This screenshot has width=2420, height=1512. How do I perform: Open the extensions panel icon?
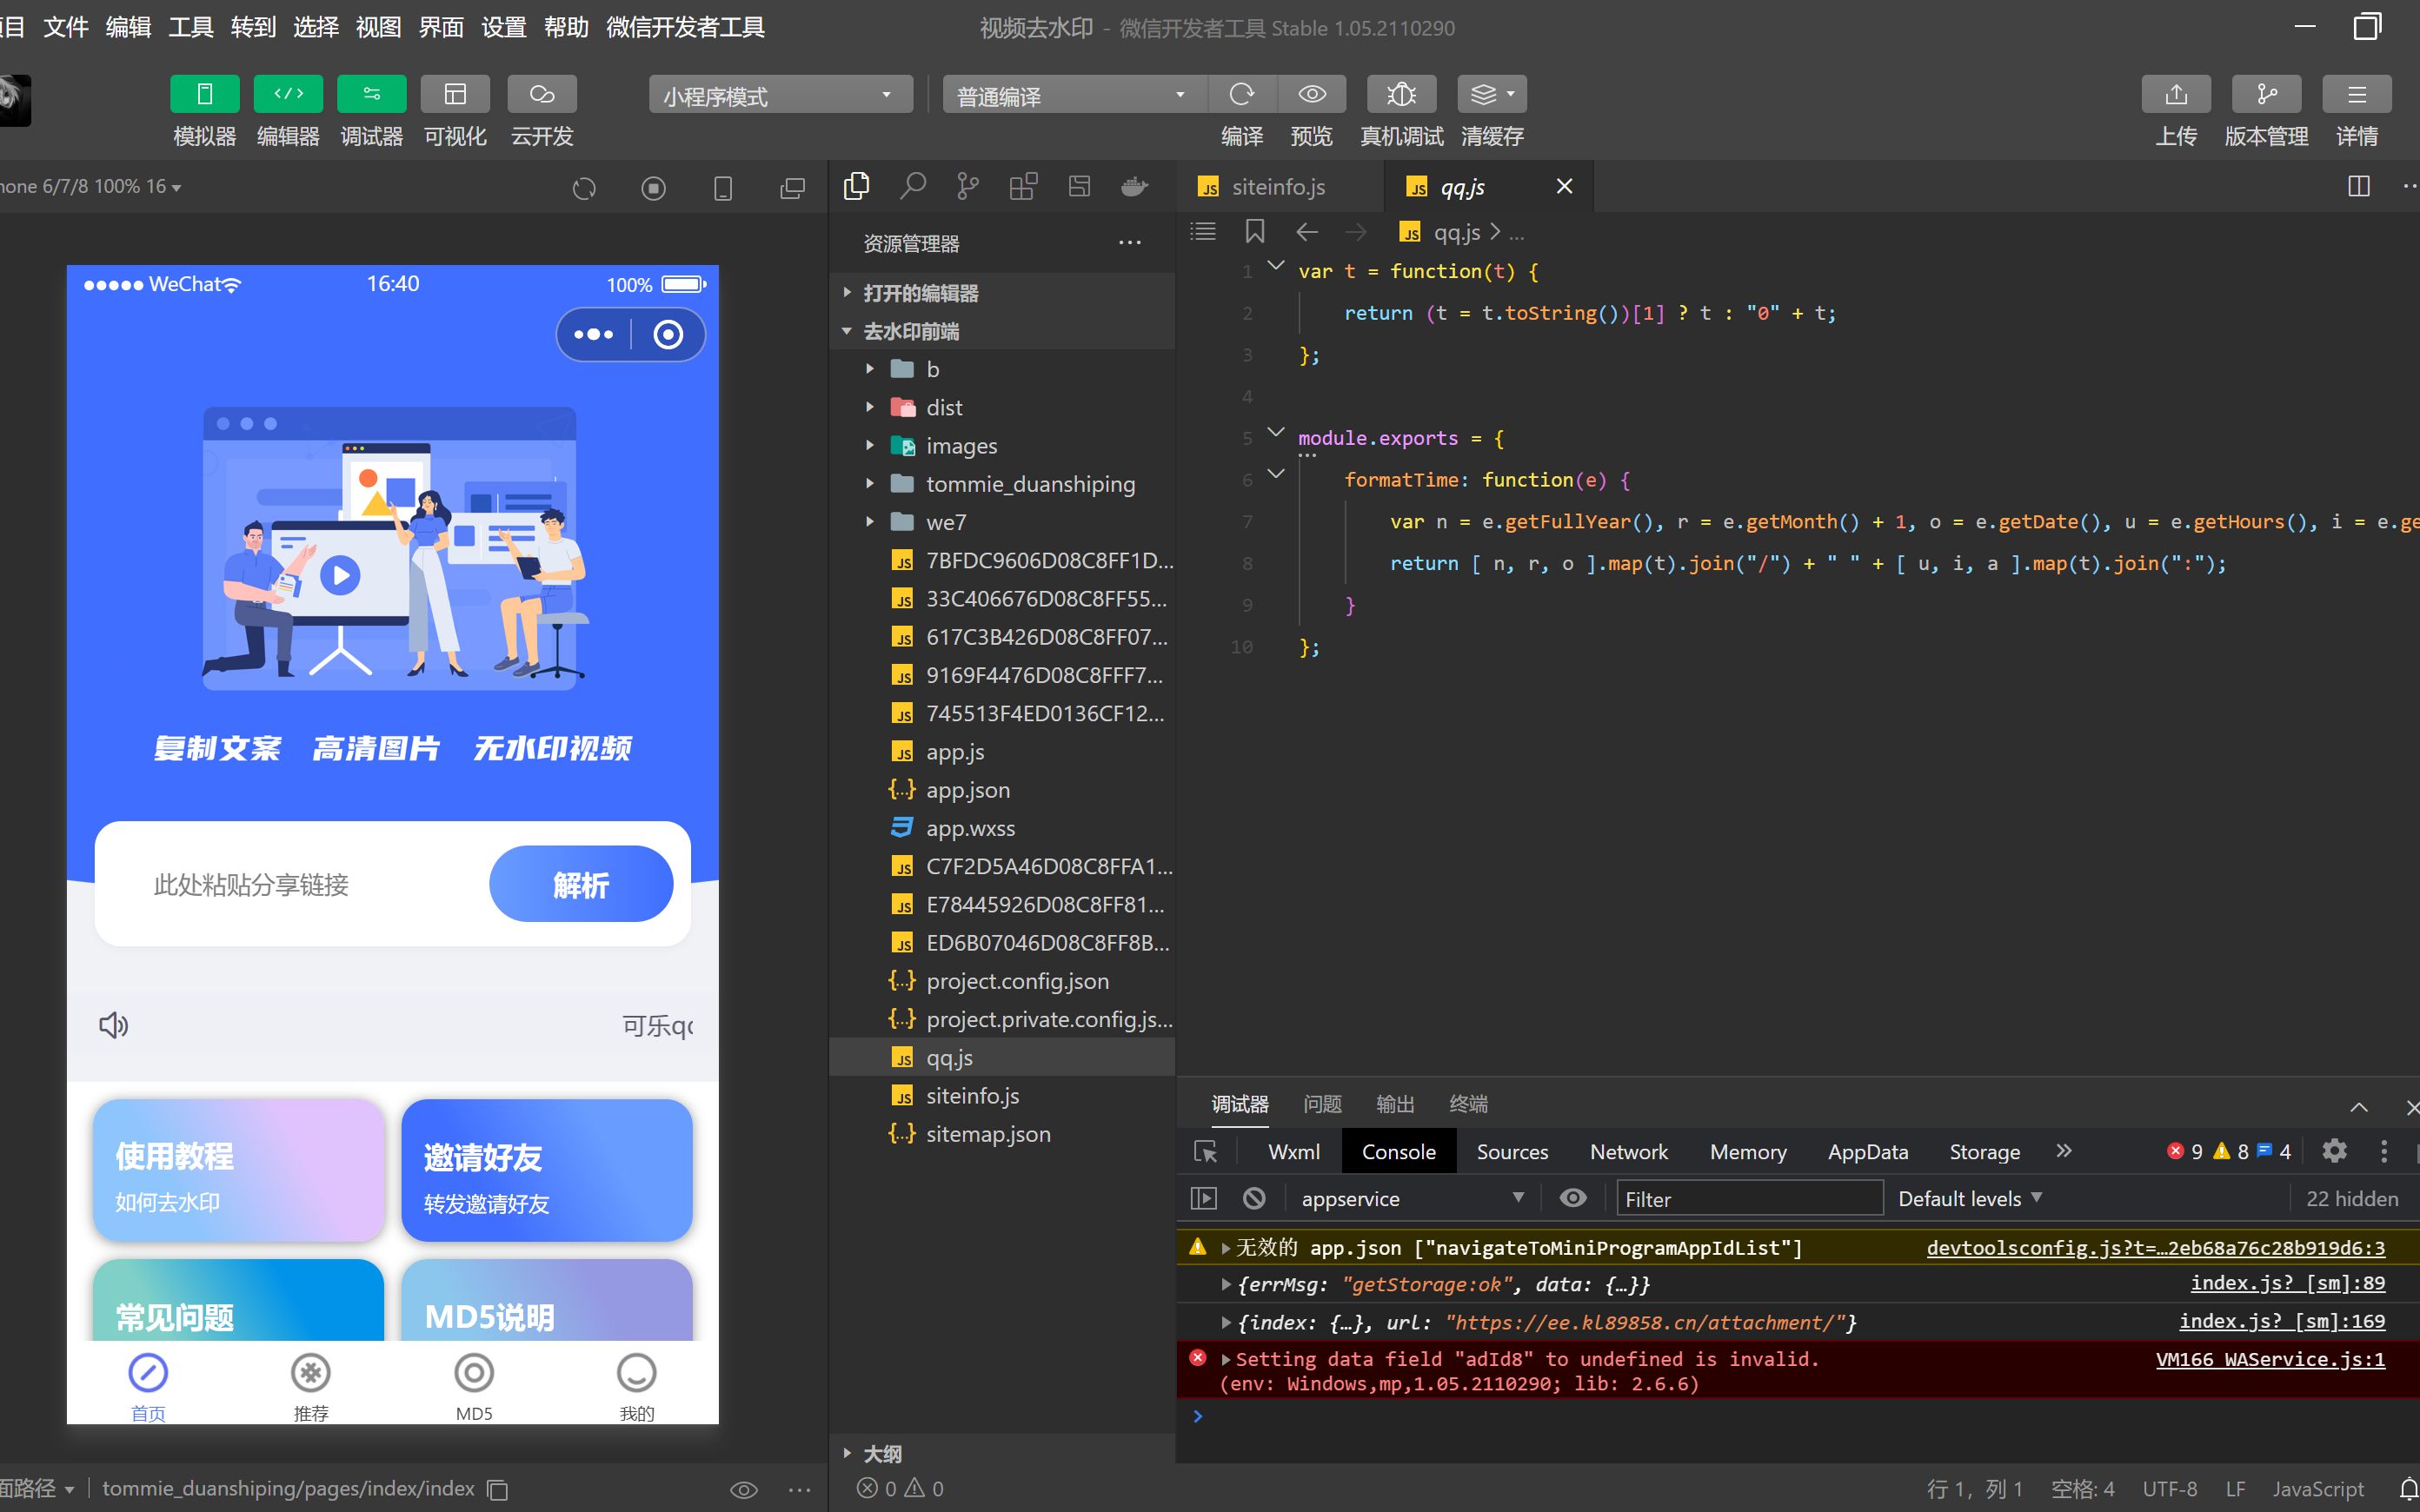(1023, 186)
